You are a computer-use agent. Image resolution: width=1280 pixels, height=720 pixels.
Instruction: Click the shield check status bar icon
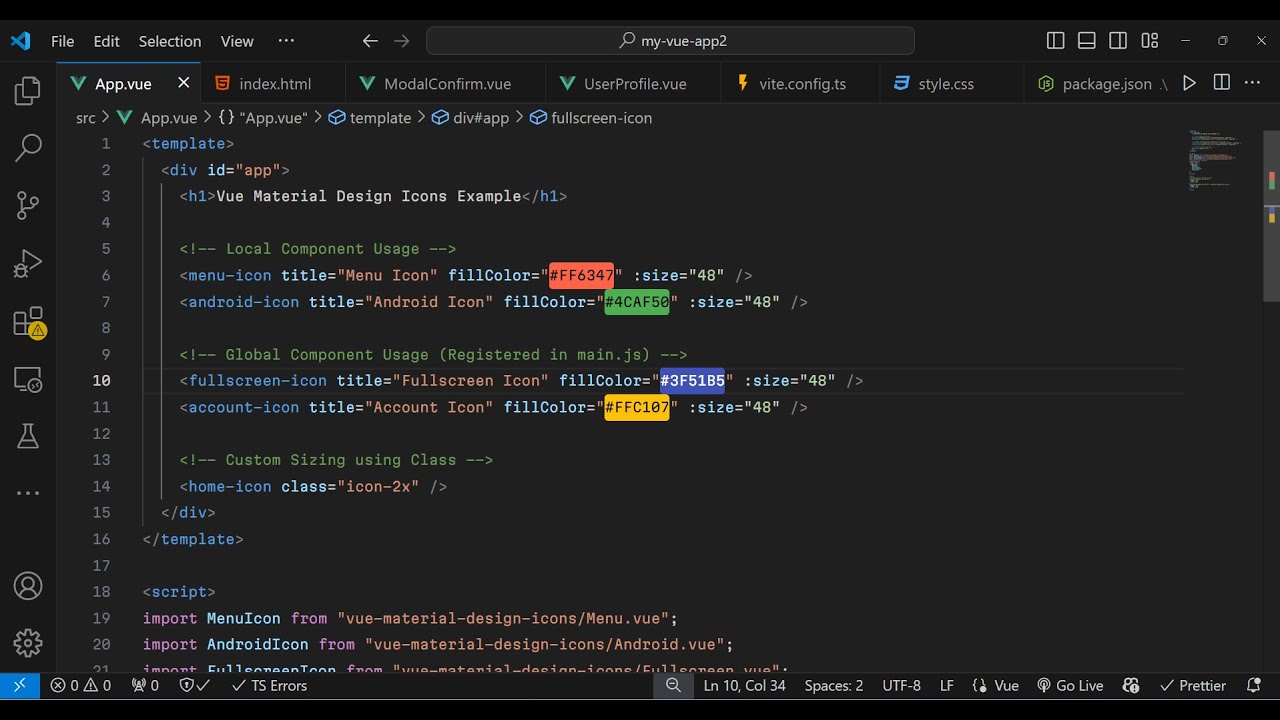point(194,685)
